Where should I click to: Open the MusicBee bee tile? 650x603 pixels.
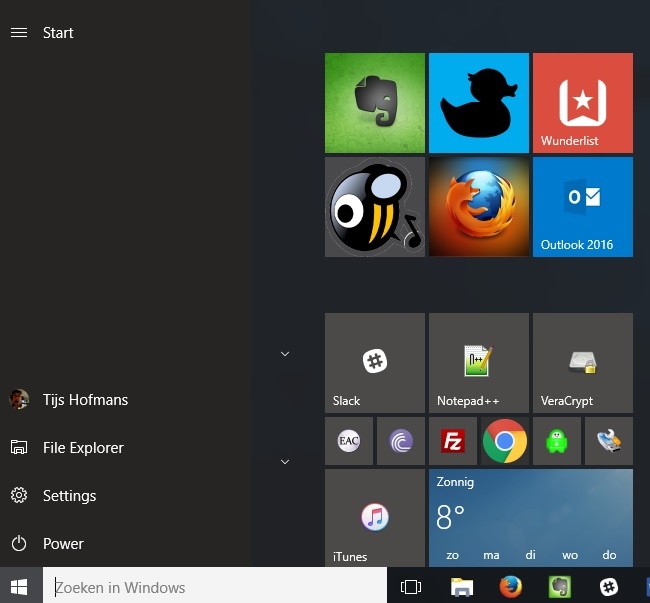(375, 207)
